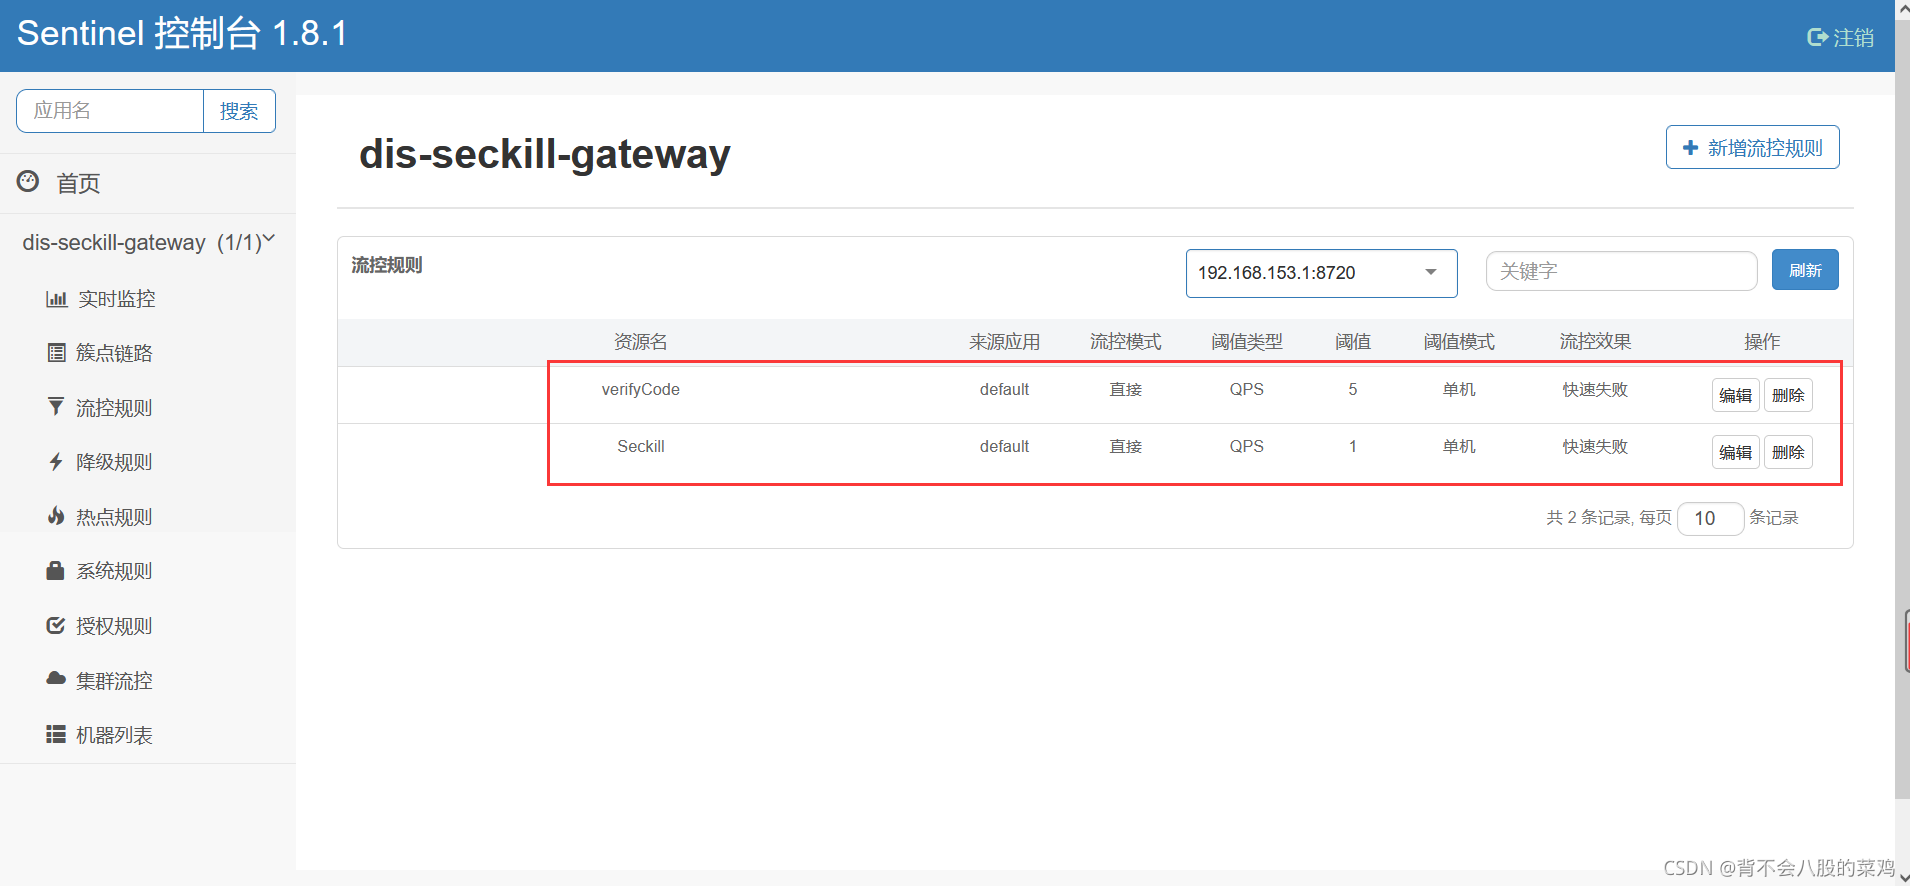Image resolution: width=1910 pixels, height=886 pixels.
Task: Click the plus icon in 新增流控规则
Action: point(1690,148)
